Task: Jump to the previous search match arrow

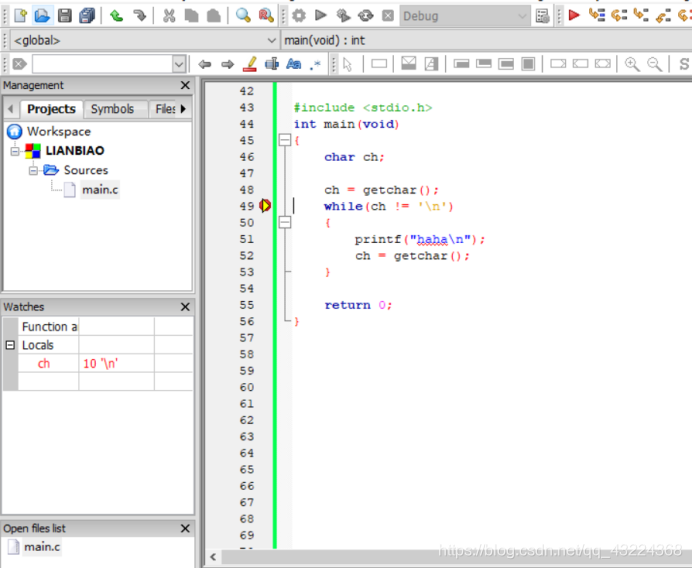Action: [204, 64]
